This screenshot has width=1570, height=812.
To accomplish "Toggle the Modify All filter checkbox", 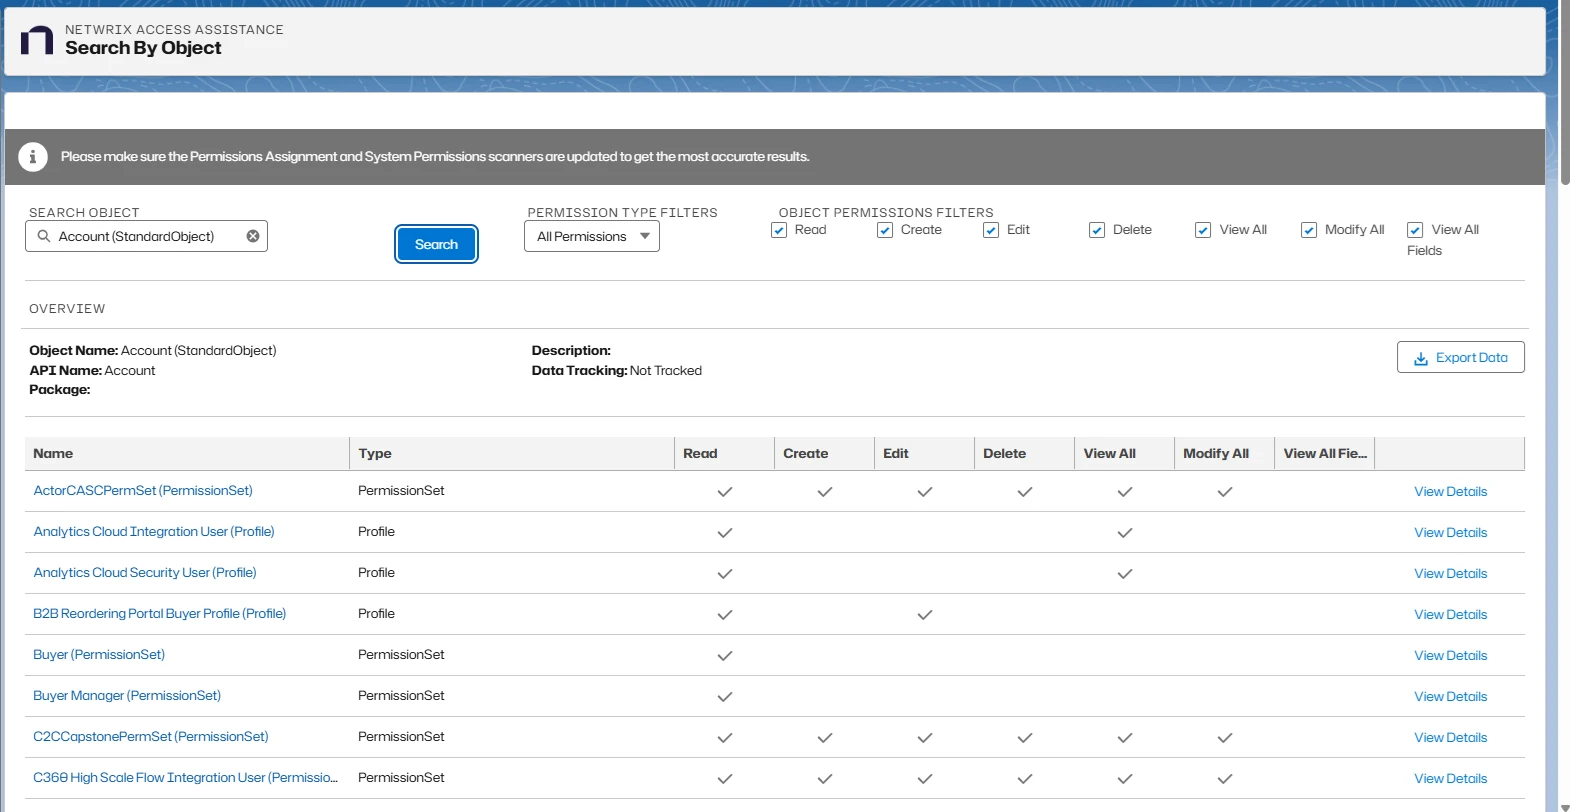I will click(1309, 230).
